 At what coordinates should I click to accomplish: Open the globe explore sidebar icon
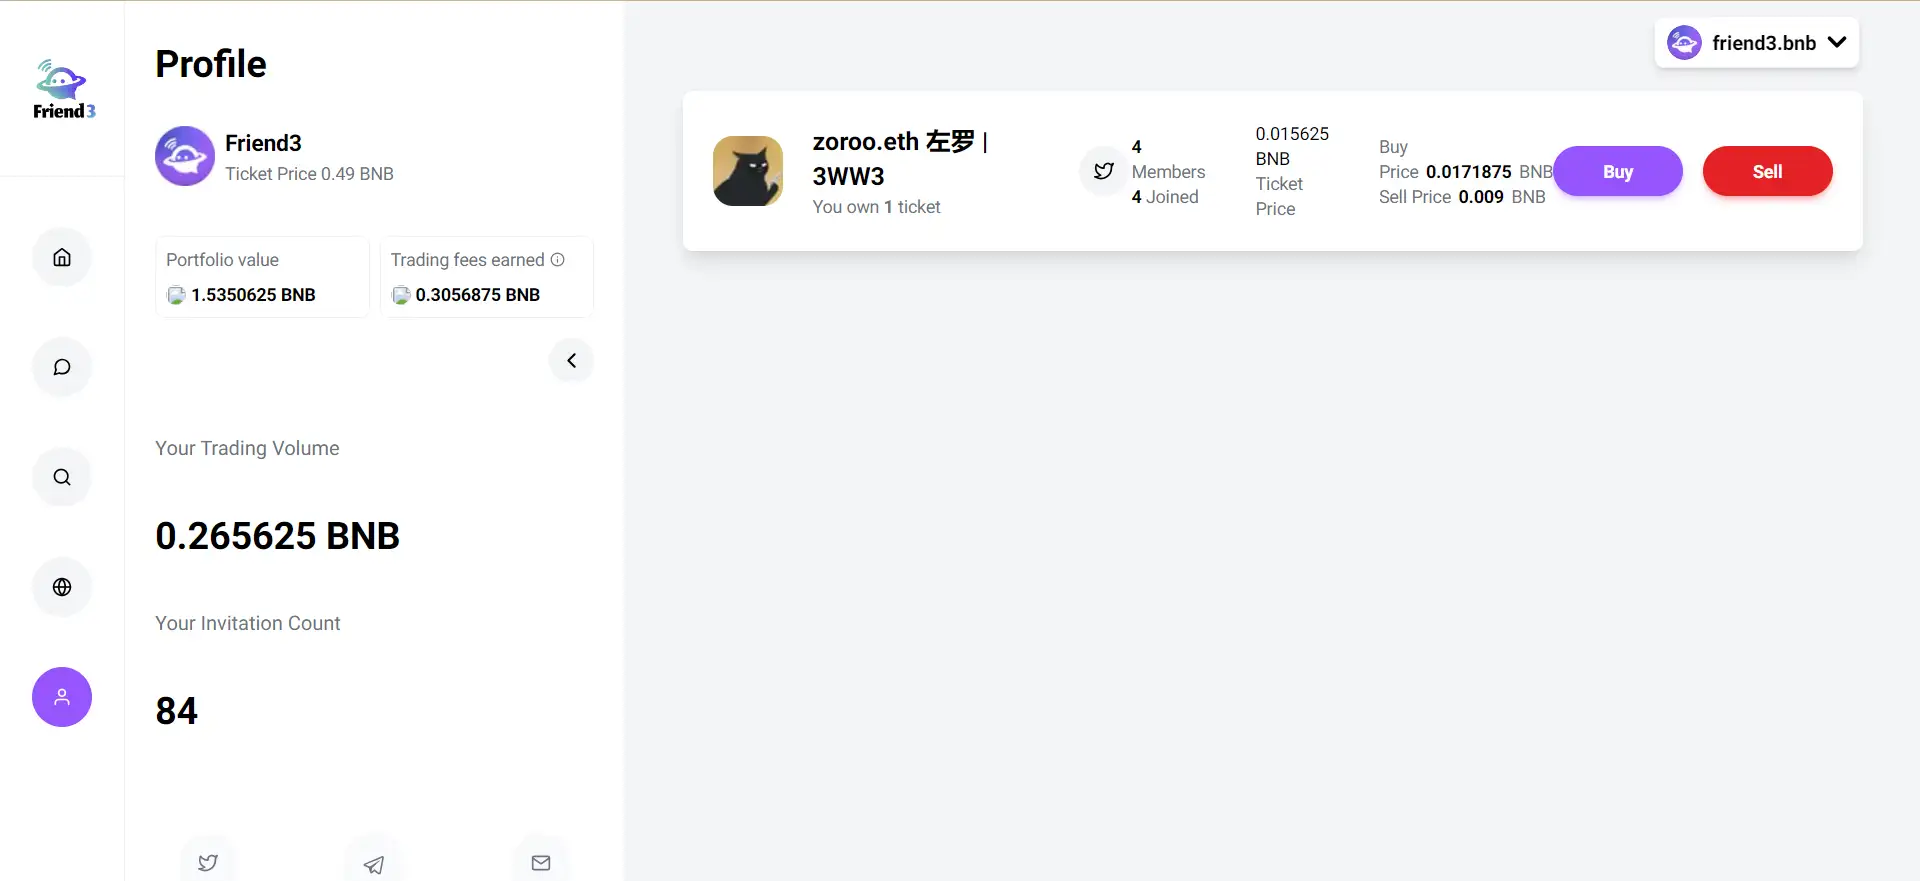click(62, 587)
